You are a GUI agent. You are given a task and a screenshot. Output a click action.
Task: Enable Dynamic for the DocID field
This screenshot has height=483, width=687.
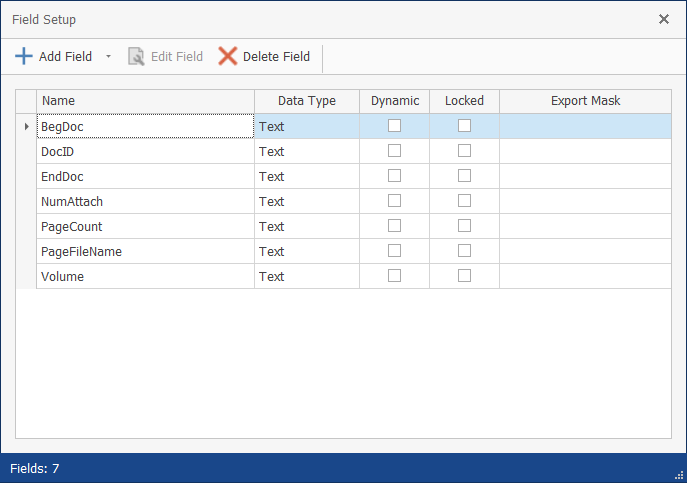tap(394, 151)
